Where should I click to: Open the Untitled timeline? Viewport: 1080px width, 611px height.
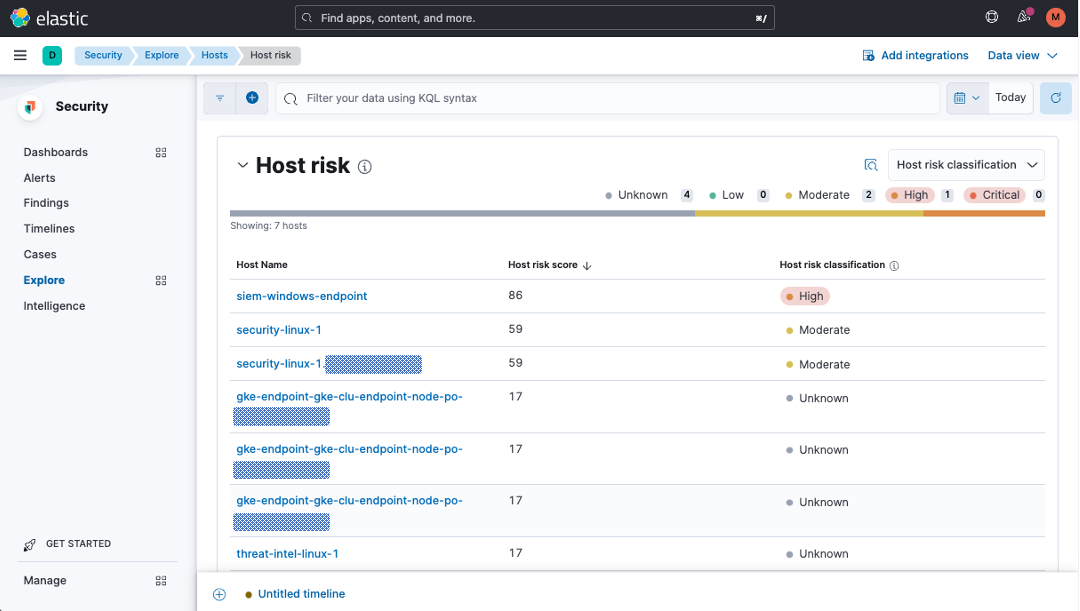(x=301, y=594)
